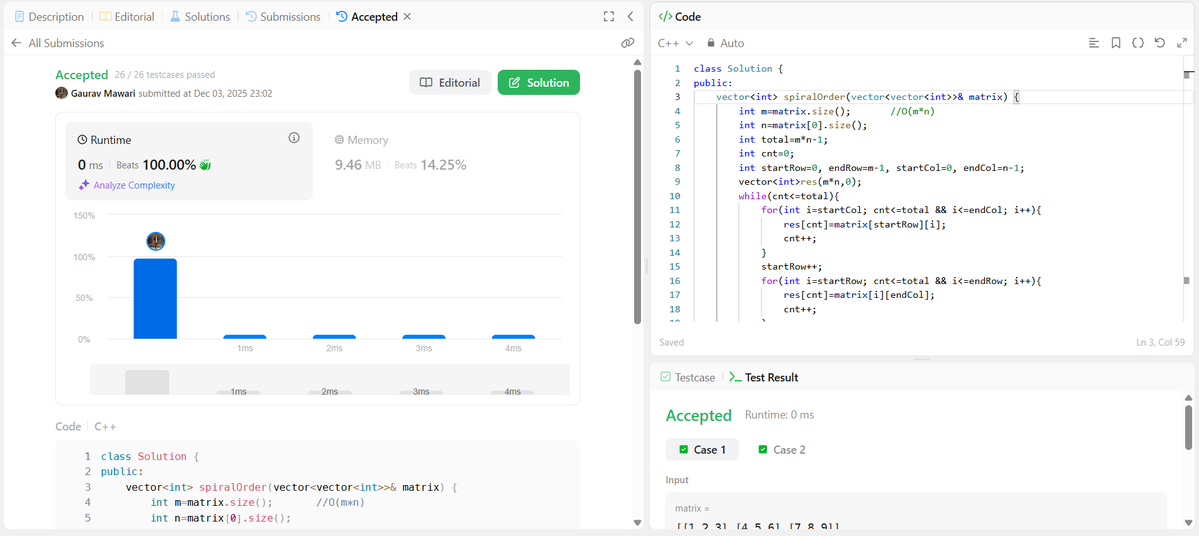The height and width of the screenshot is (536, 1199).
Task: Click the Code panel header icon
Action: point(665,17)
